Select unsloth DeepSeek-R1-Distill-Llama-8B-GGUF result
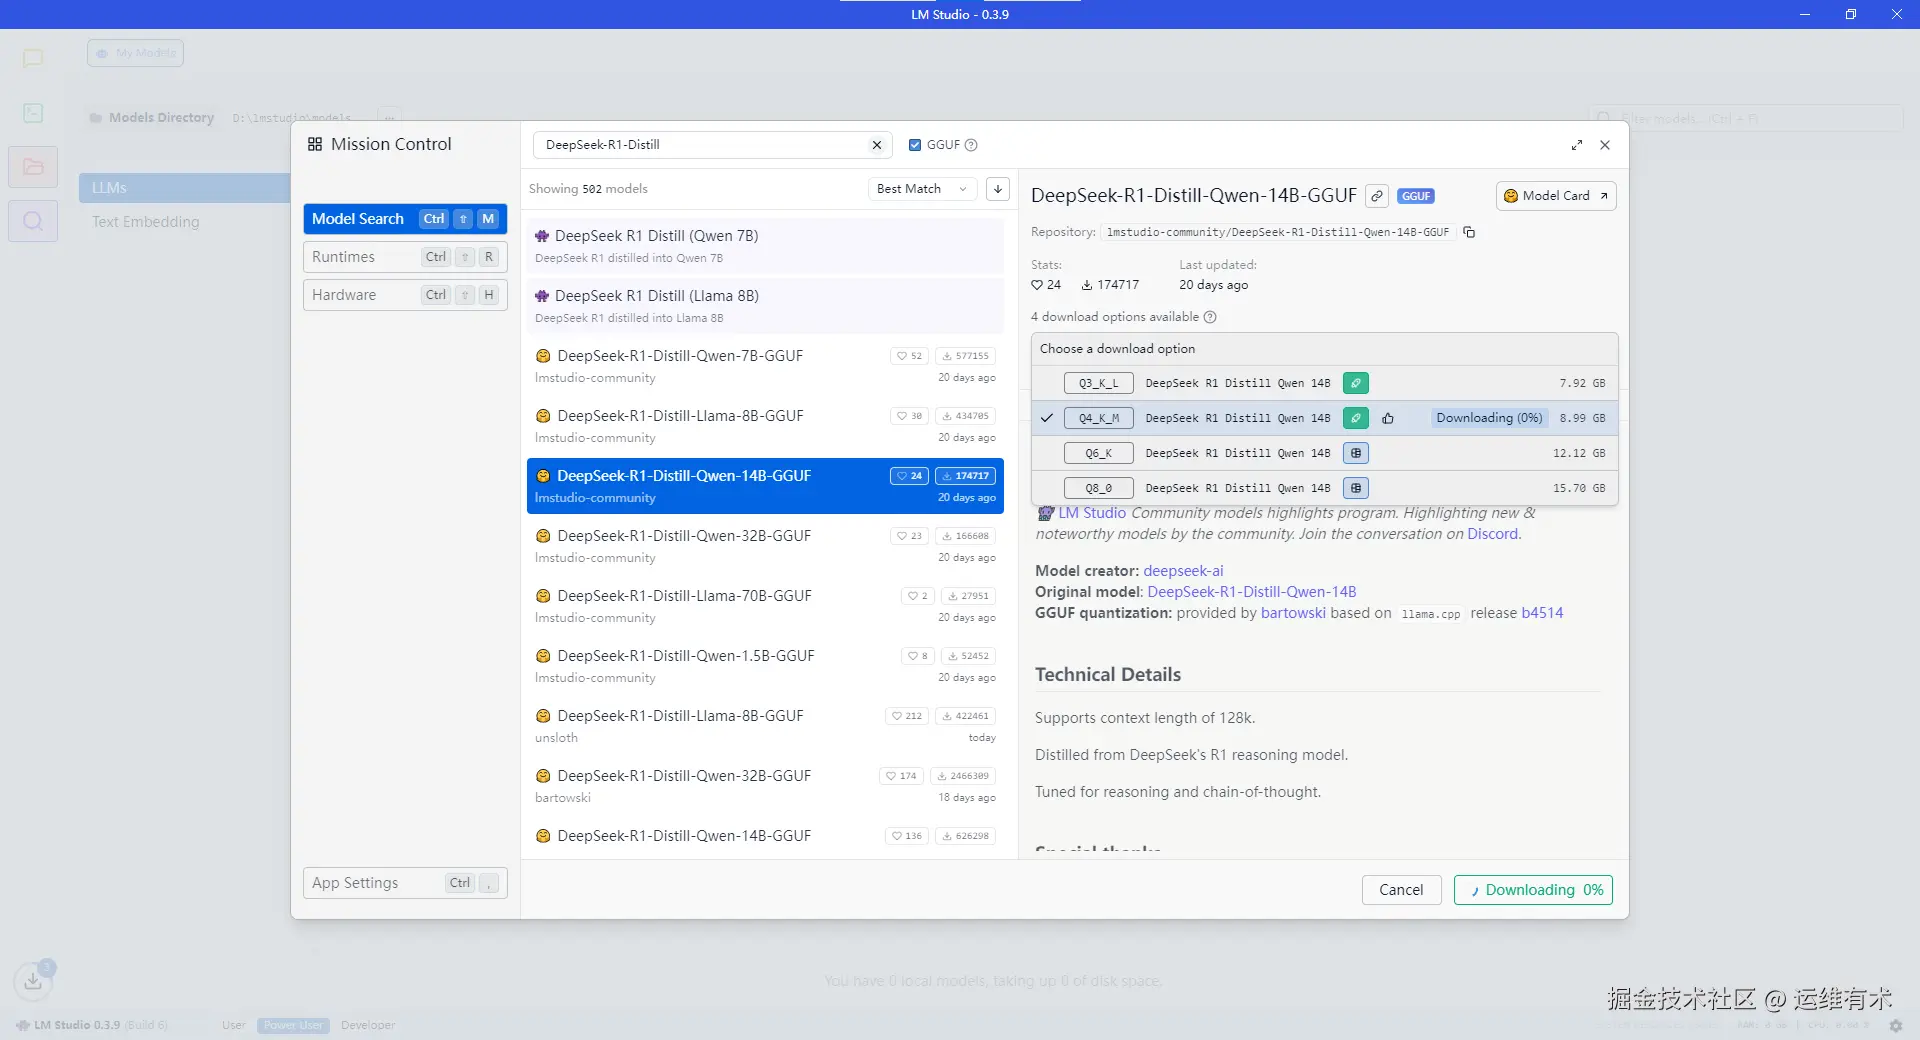This screenshot has height=1040, width=1920. pyautogui.click(x=765, y=726)
